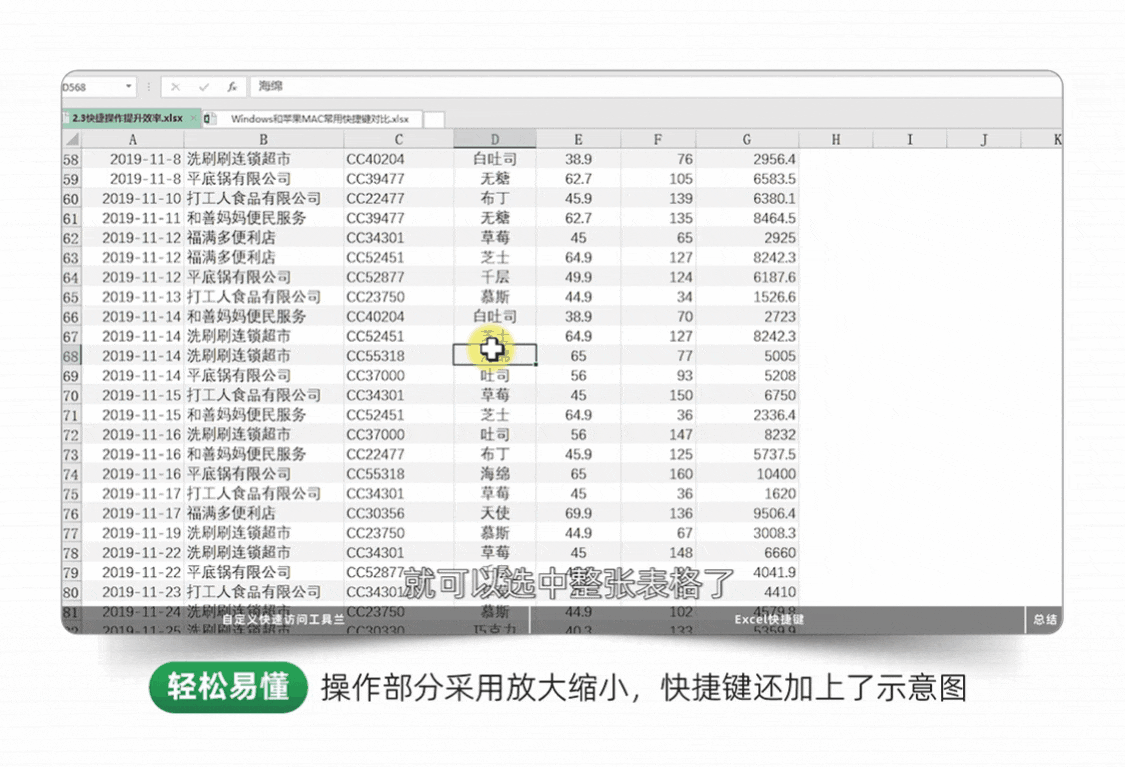
Task: Click the formula bar containing 海绵
Action: point(655,86)
